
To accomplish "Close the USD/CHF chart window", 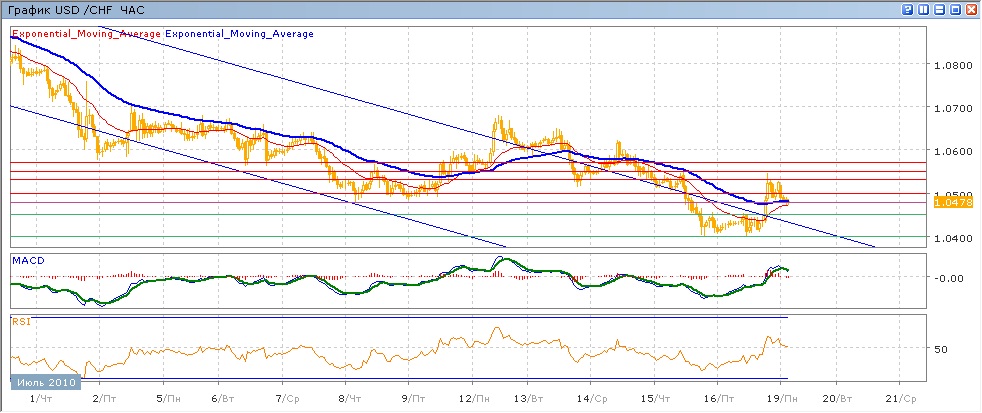I will click(x=971, y=9).
